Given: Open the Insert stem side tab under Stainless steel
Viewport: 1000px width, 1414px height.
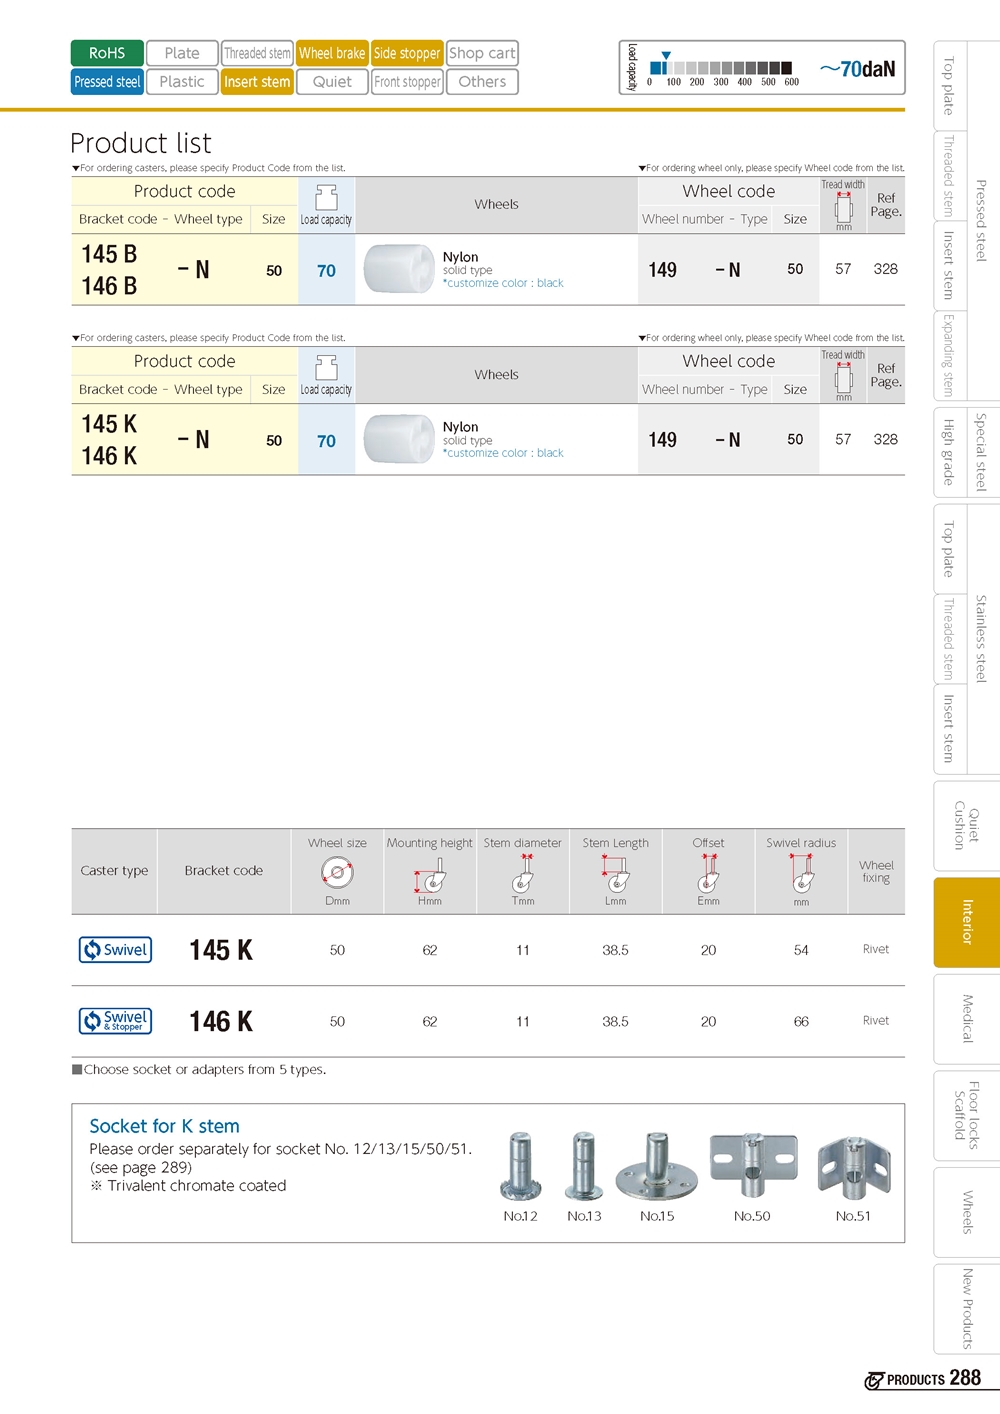Looking at the screenshot, I should pyautogui.click(x=948, y=729).
